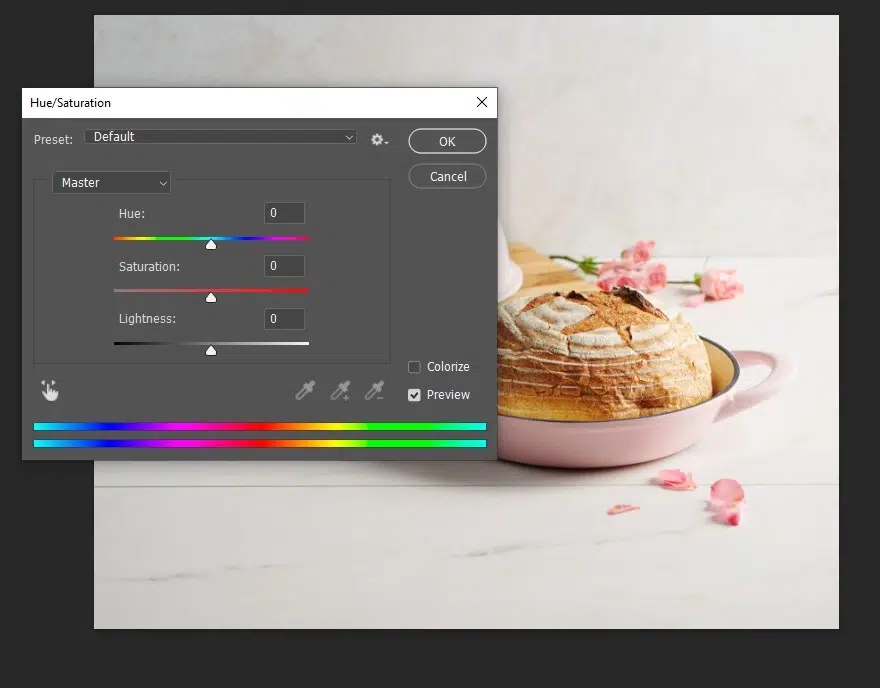Click the Saturation slider handle

tap(211, 297)
